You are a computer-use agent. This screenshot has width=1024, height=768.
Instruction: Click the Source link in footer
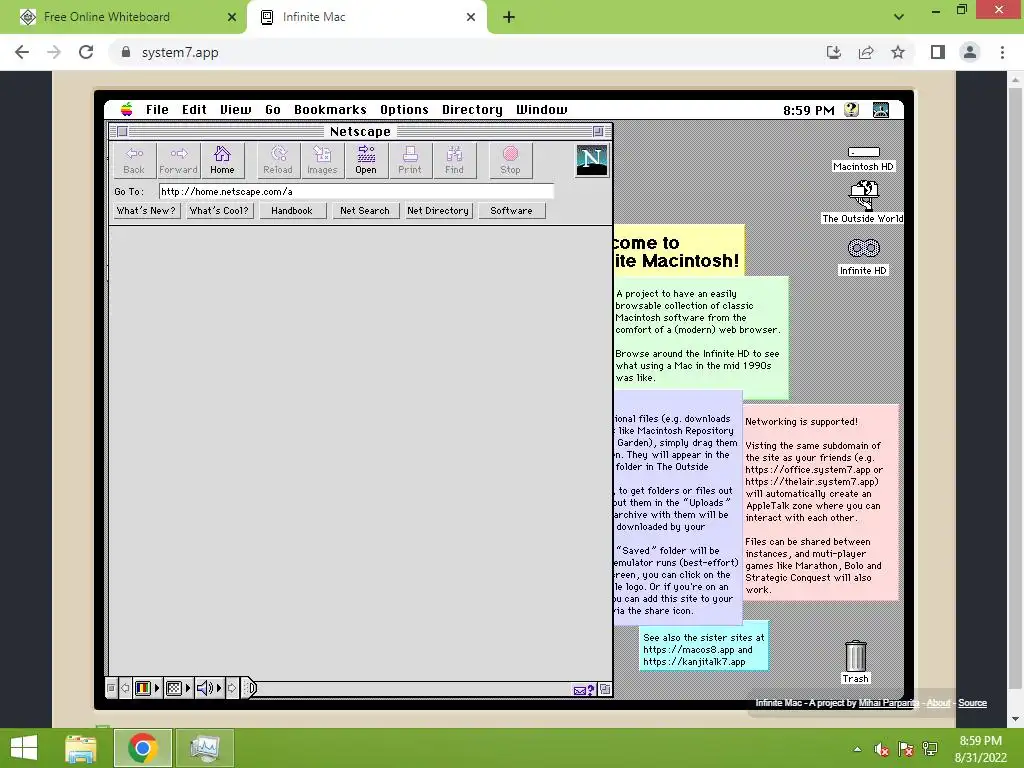tap(972, 703)
